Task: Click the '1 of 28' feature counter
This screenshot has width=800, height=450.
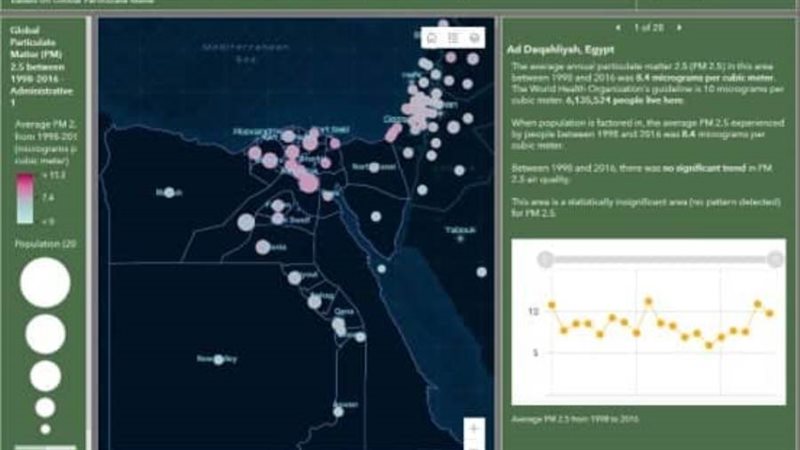Action: tap(649, 27)
